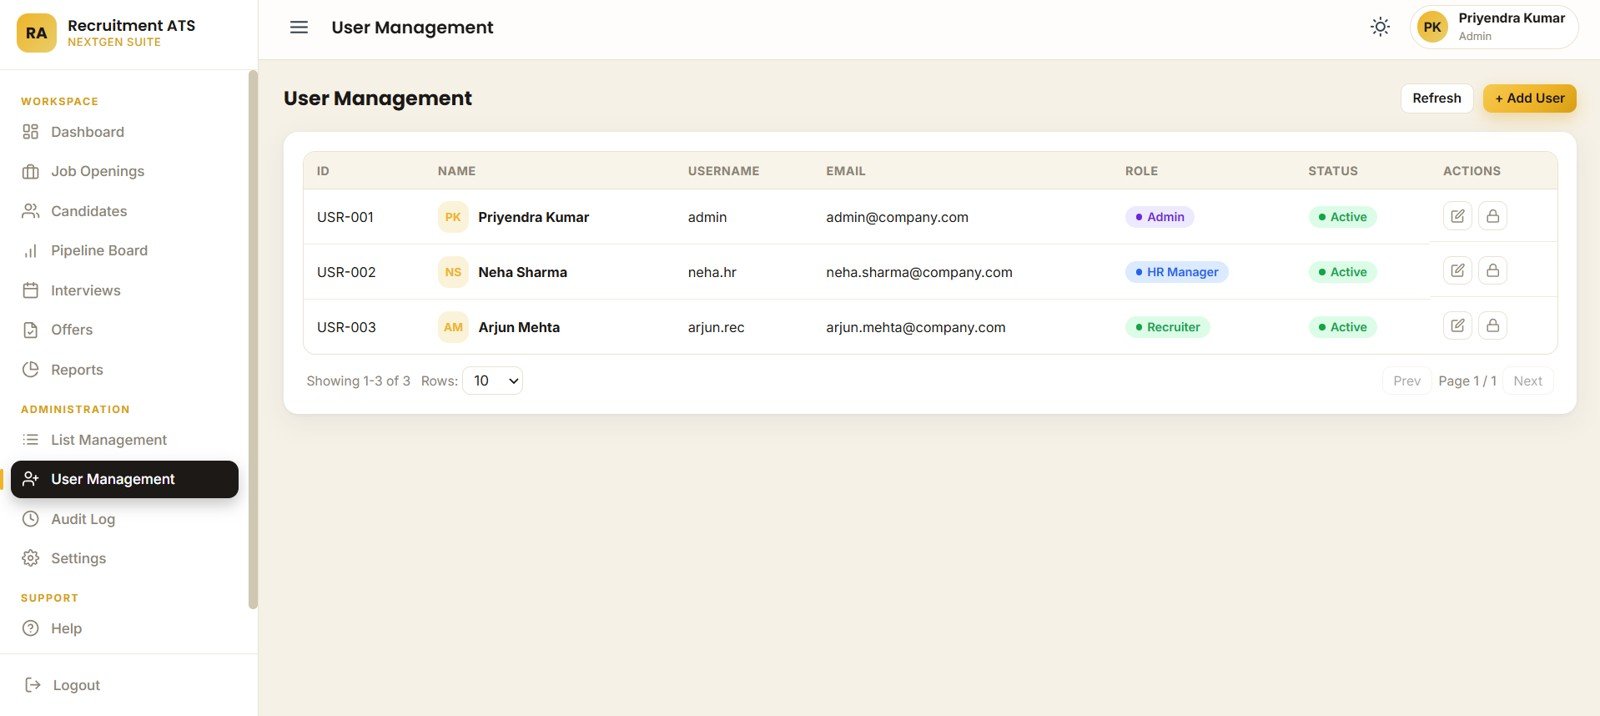Click the email arjun.mehta@company.com

click(x=916, y=327)
